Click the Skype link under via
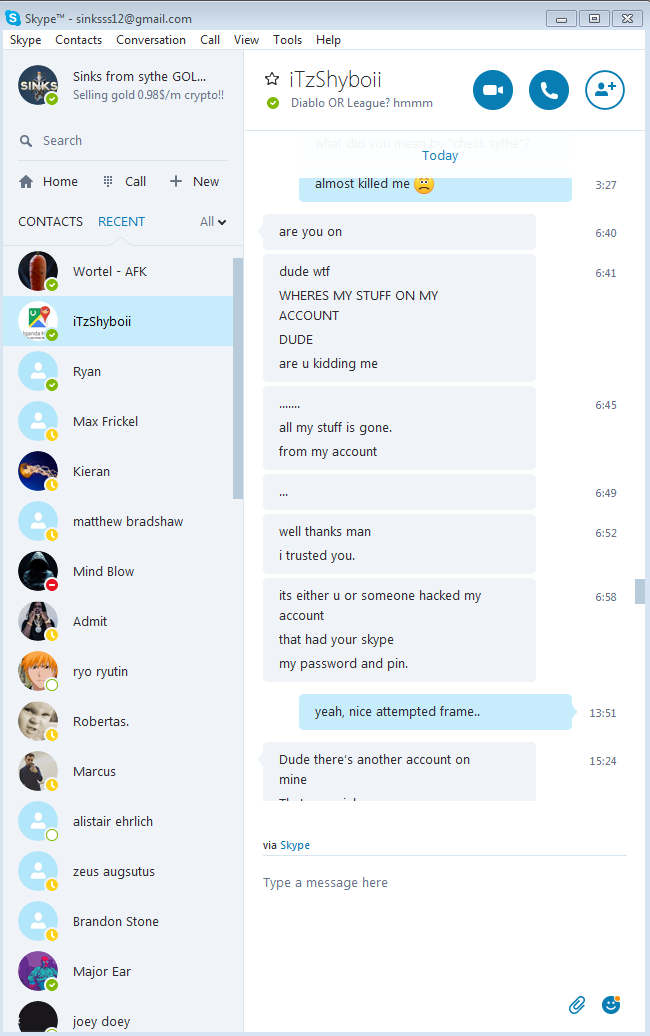 (x=295, y=845)
